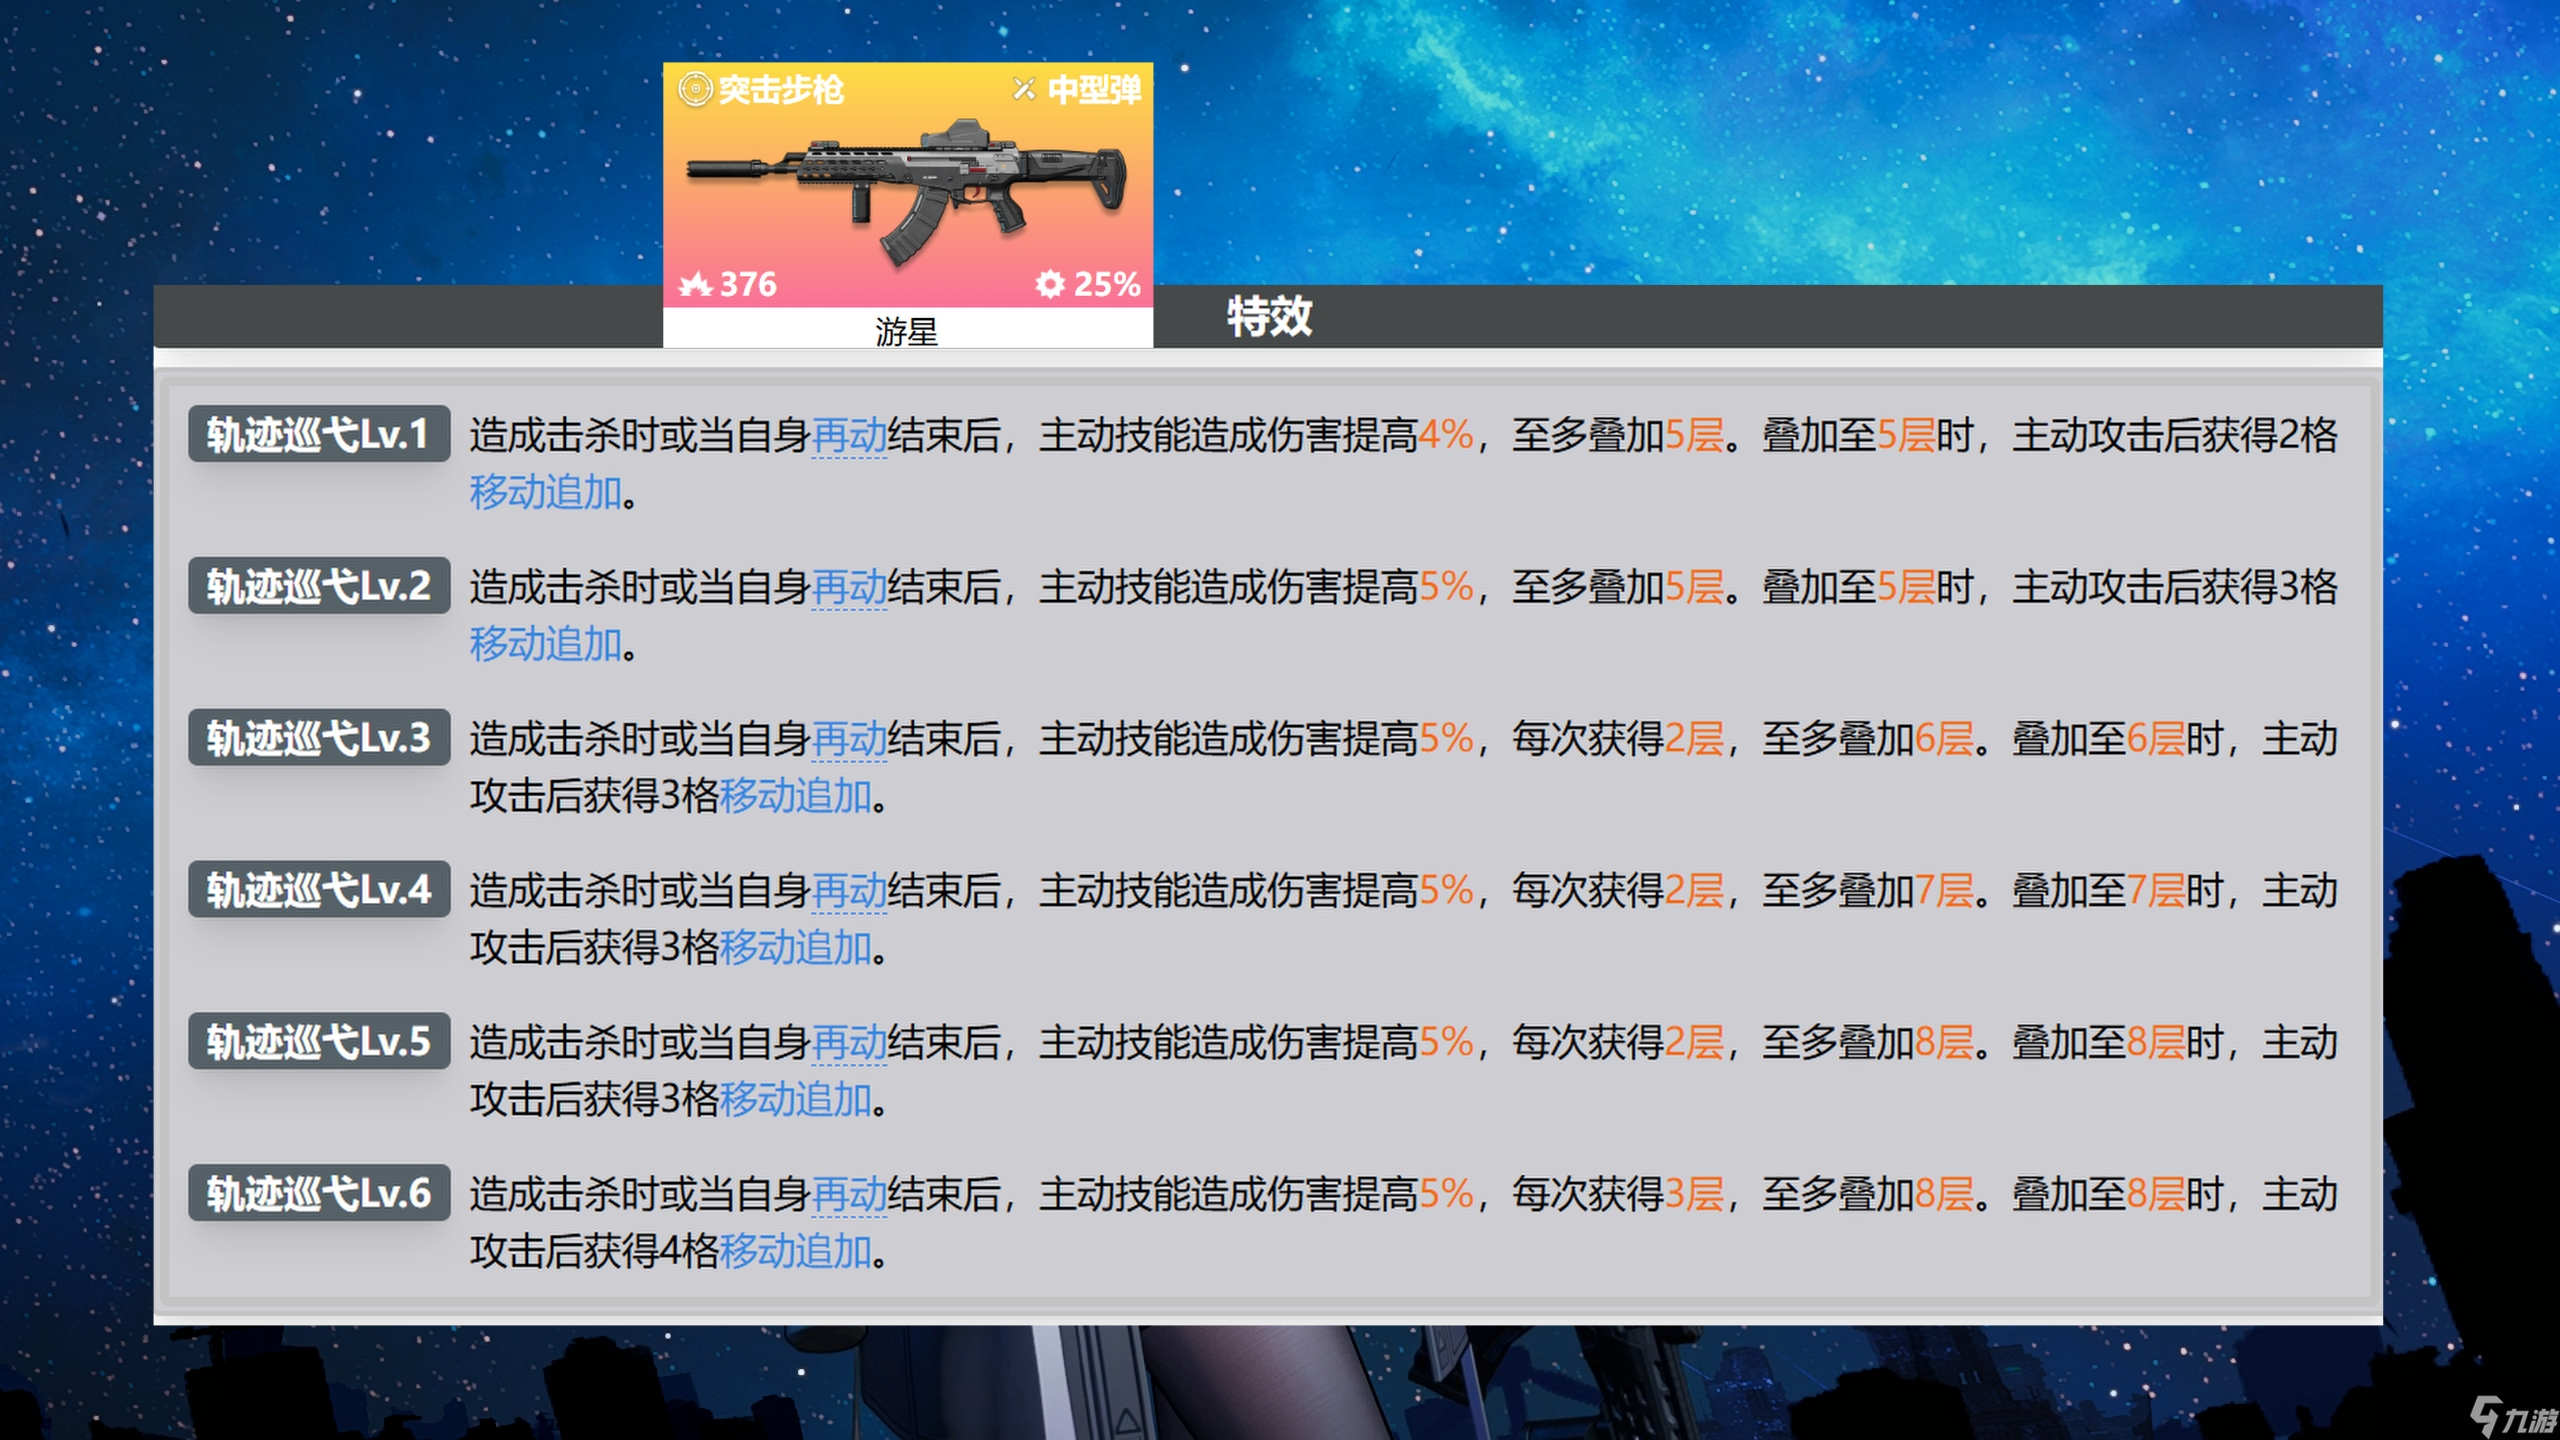Open the 移动追加 link in Lv.5 description
Image resolution: width=2560 pixels, height=1440 pixels.
[796, 1101]
